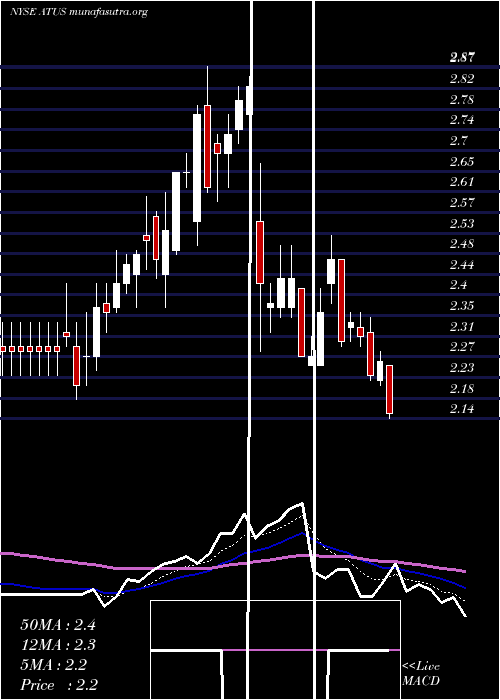Click the 'Price : 2.2' reading
The width and height of the screenshot is (500, 700).
pos(59,685)
